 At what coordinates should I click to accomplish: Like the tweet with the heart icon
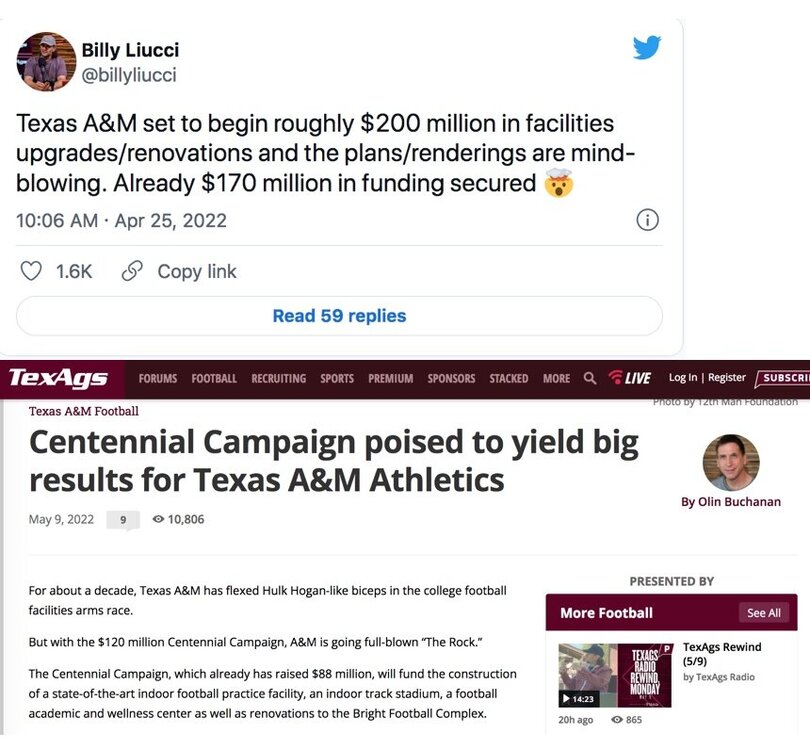pos(32,271)
